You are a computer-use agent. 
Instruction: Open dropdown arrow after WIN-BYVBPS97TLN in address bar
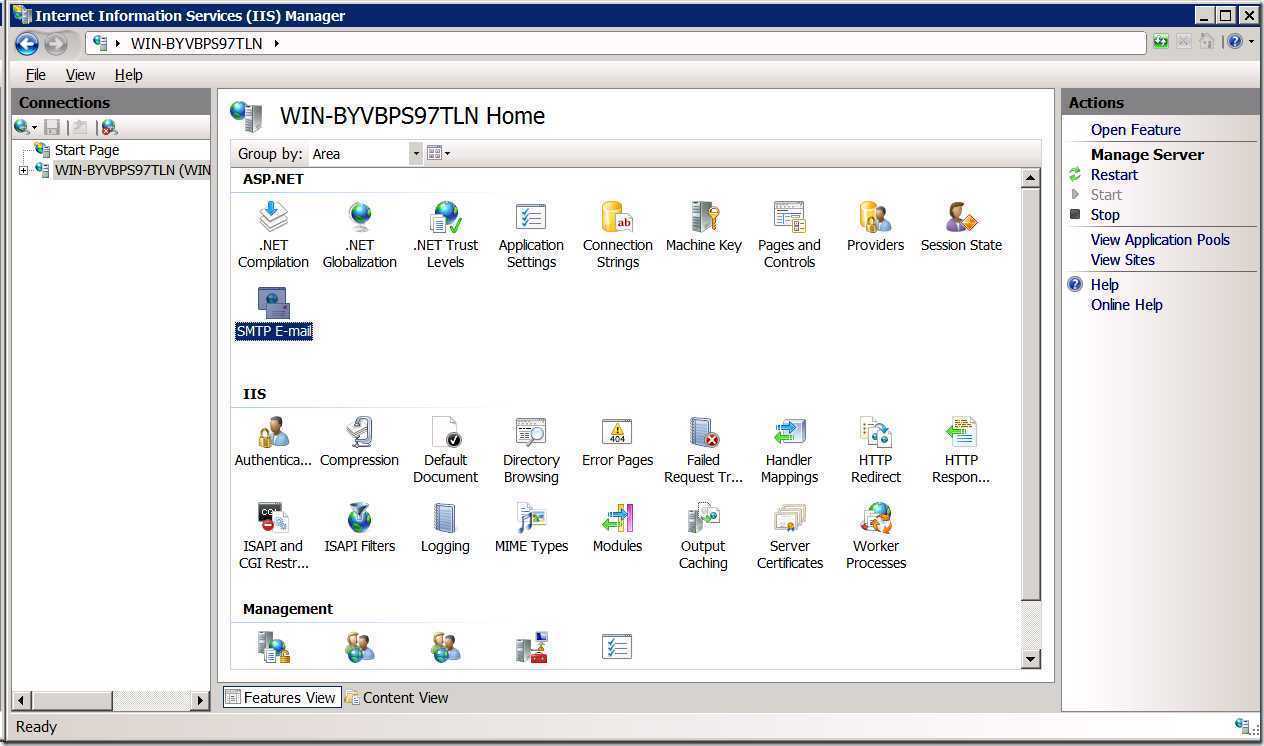tap(276, 43)
